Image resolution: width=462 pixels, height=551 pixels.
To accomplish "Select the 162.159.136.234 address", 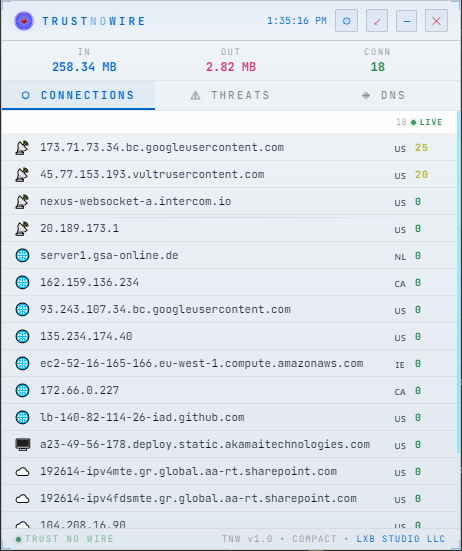I will (x=89, y=283).
